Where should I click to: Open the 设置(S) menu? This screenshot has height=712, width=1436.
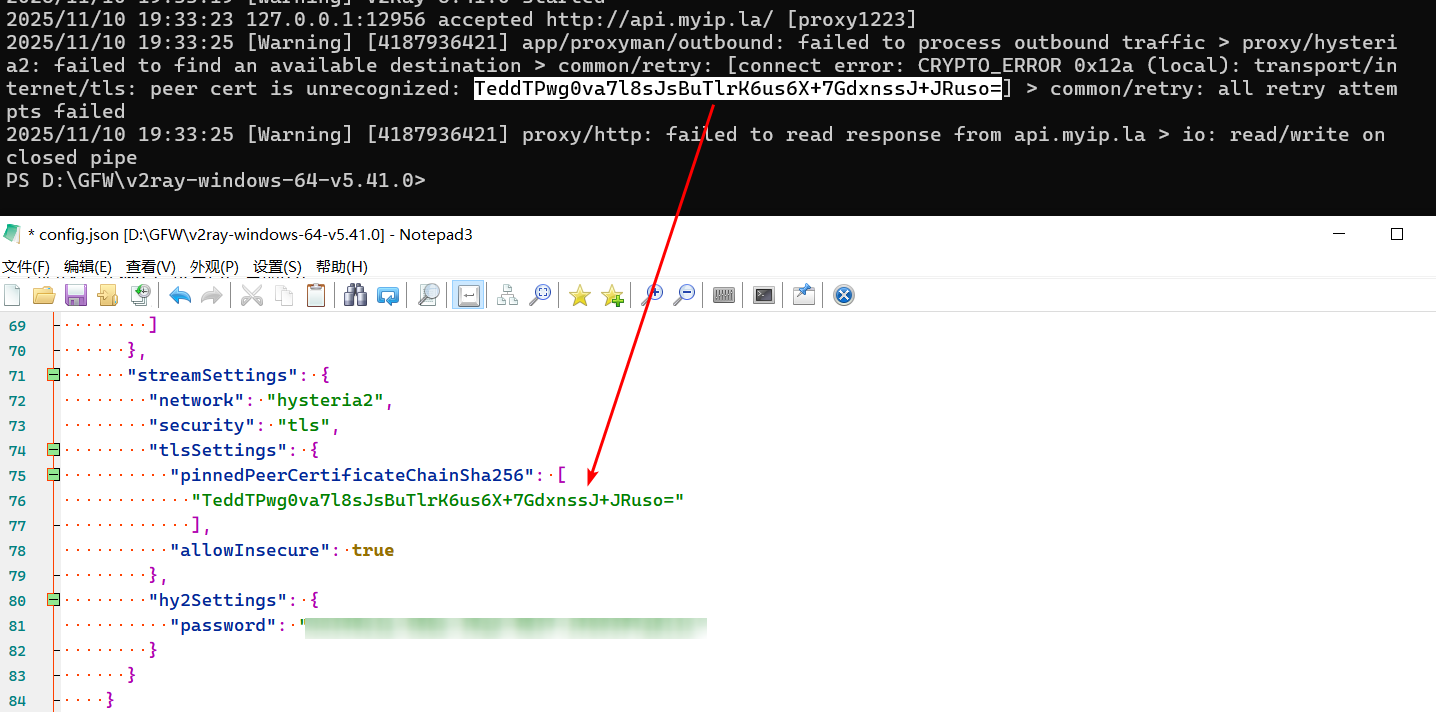277,267
